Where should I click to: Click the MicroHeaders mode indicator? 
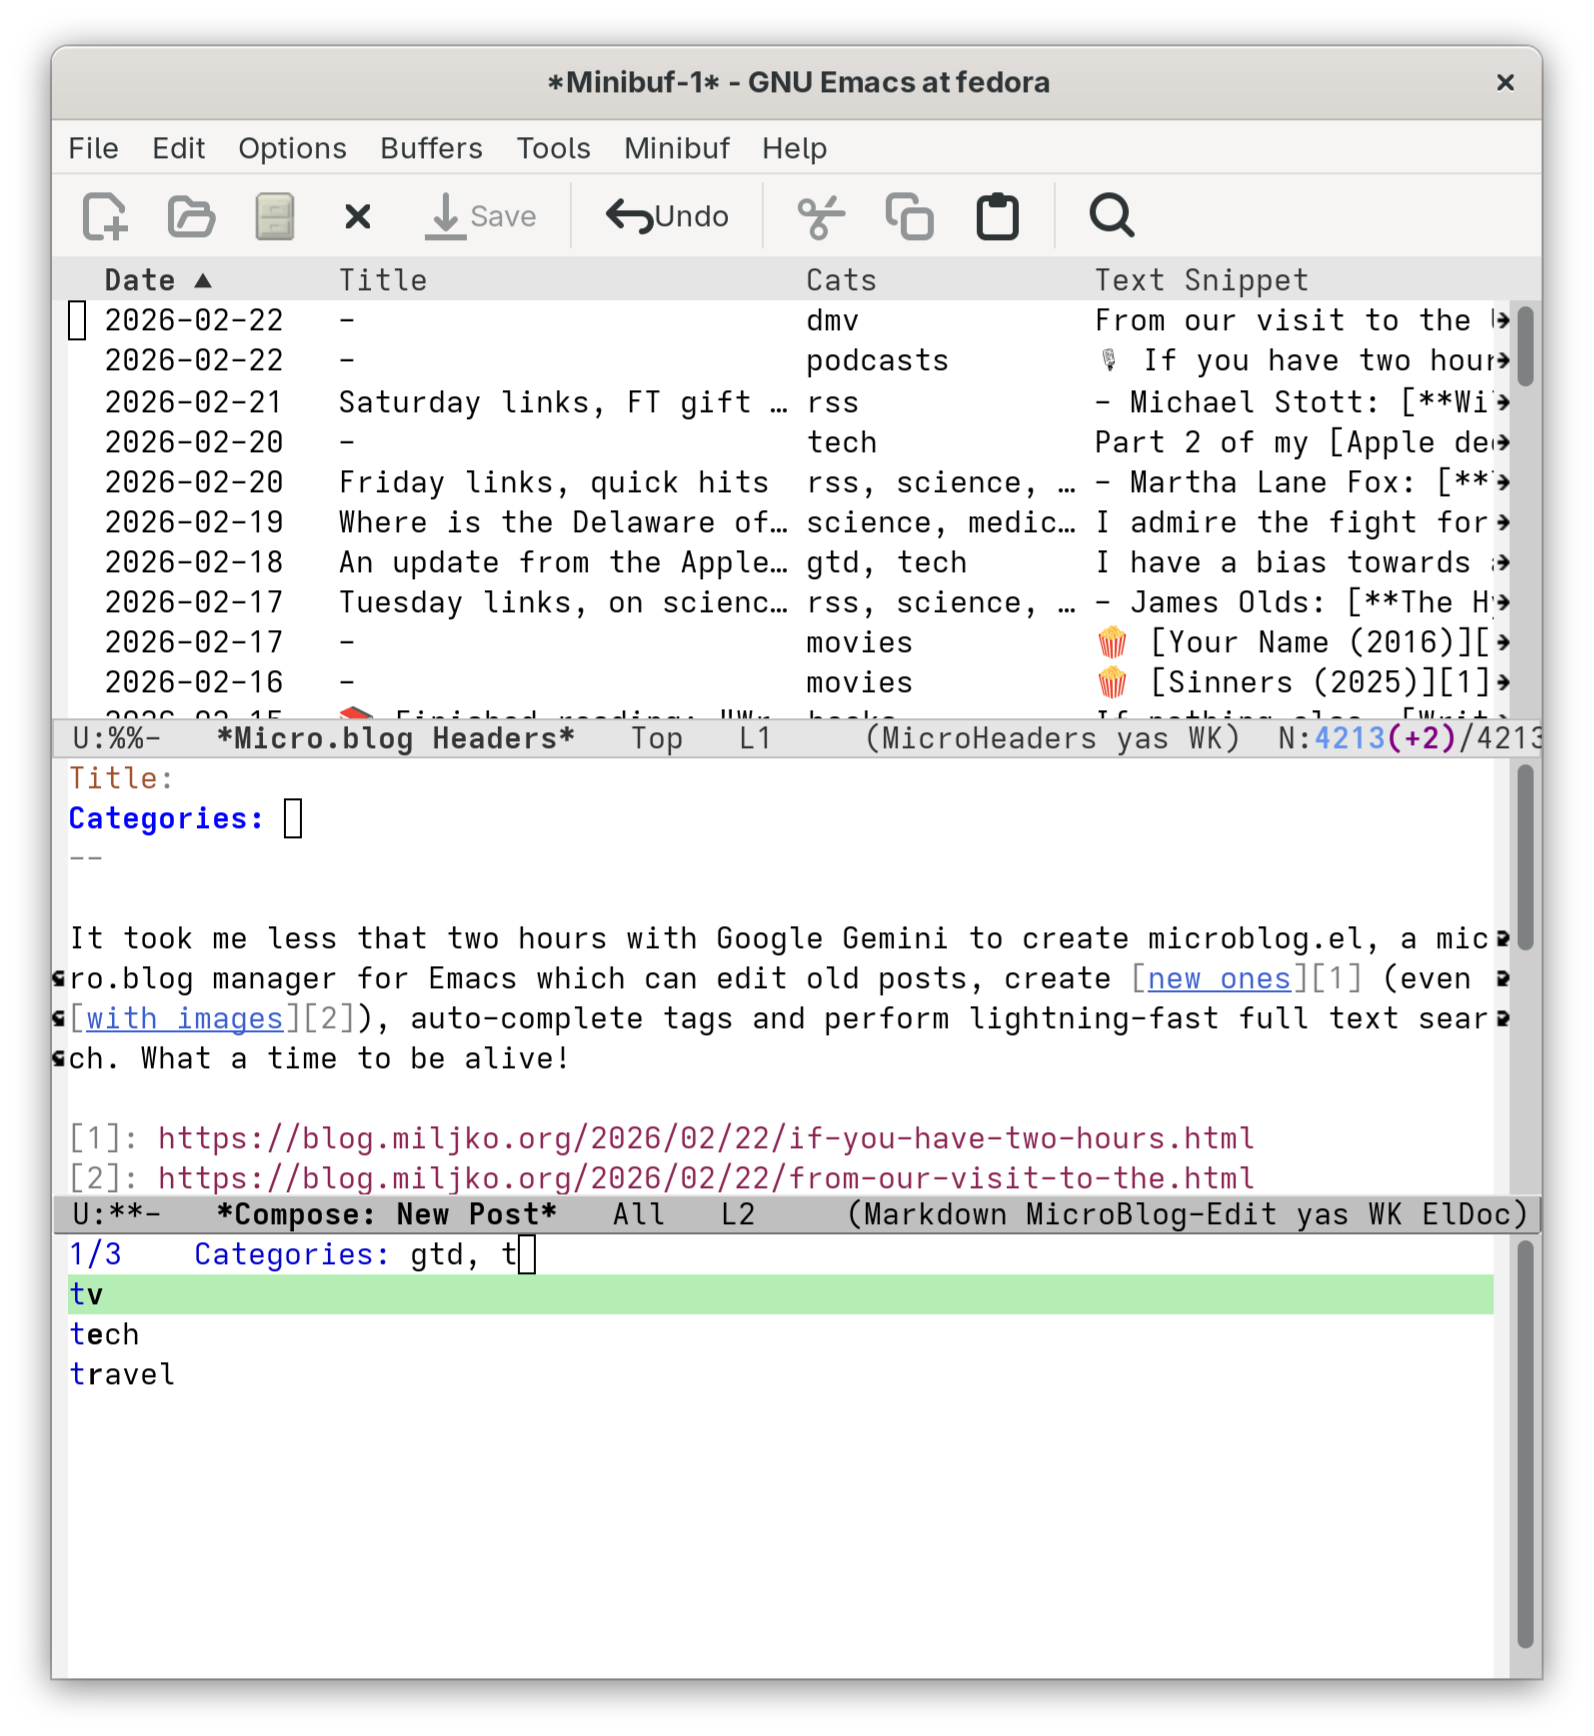point(988,738)
